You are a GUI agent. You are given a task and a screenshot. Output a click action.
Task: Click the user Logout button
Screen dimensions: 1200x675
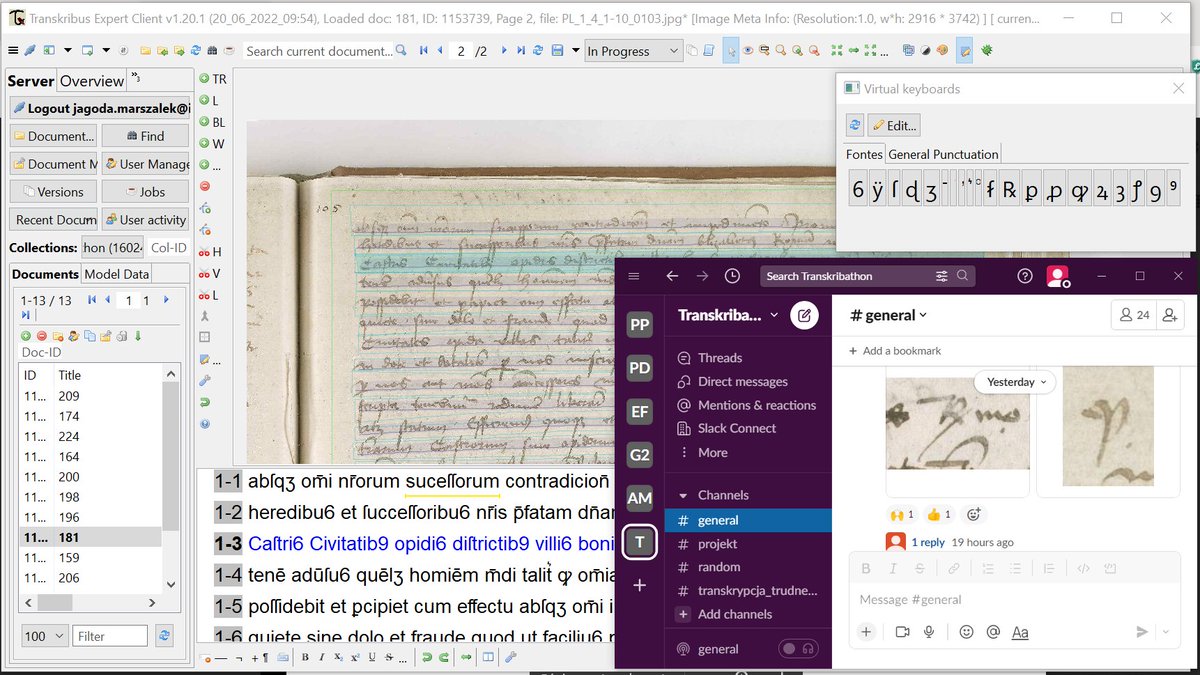coord(100,108)
